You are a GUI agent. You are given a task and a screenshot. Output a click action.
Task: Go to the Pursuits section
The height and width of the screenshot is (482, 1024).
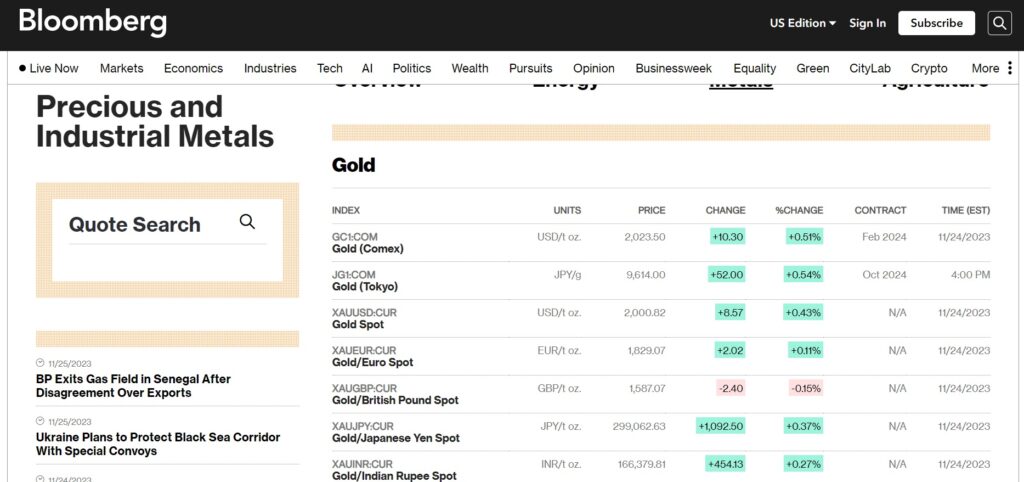tap(530, 68)
